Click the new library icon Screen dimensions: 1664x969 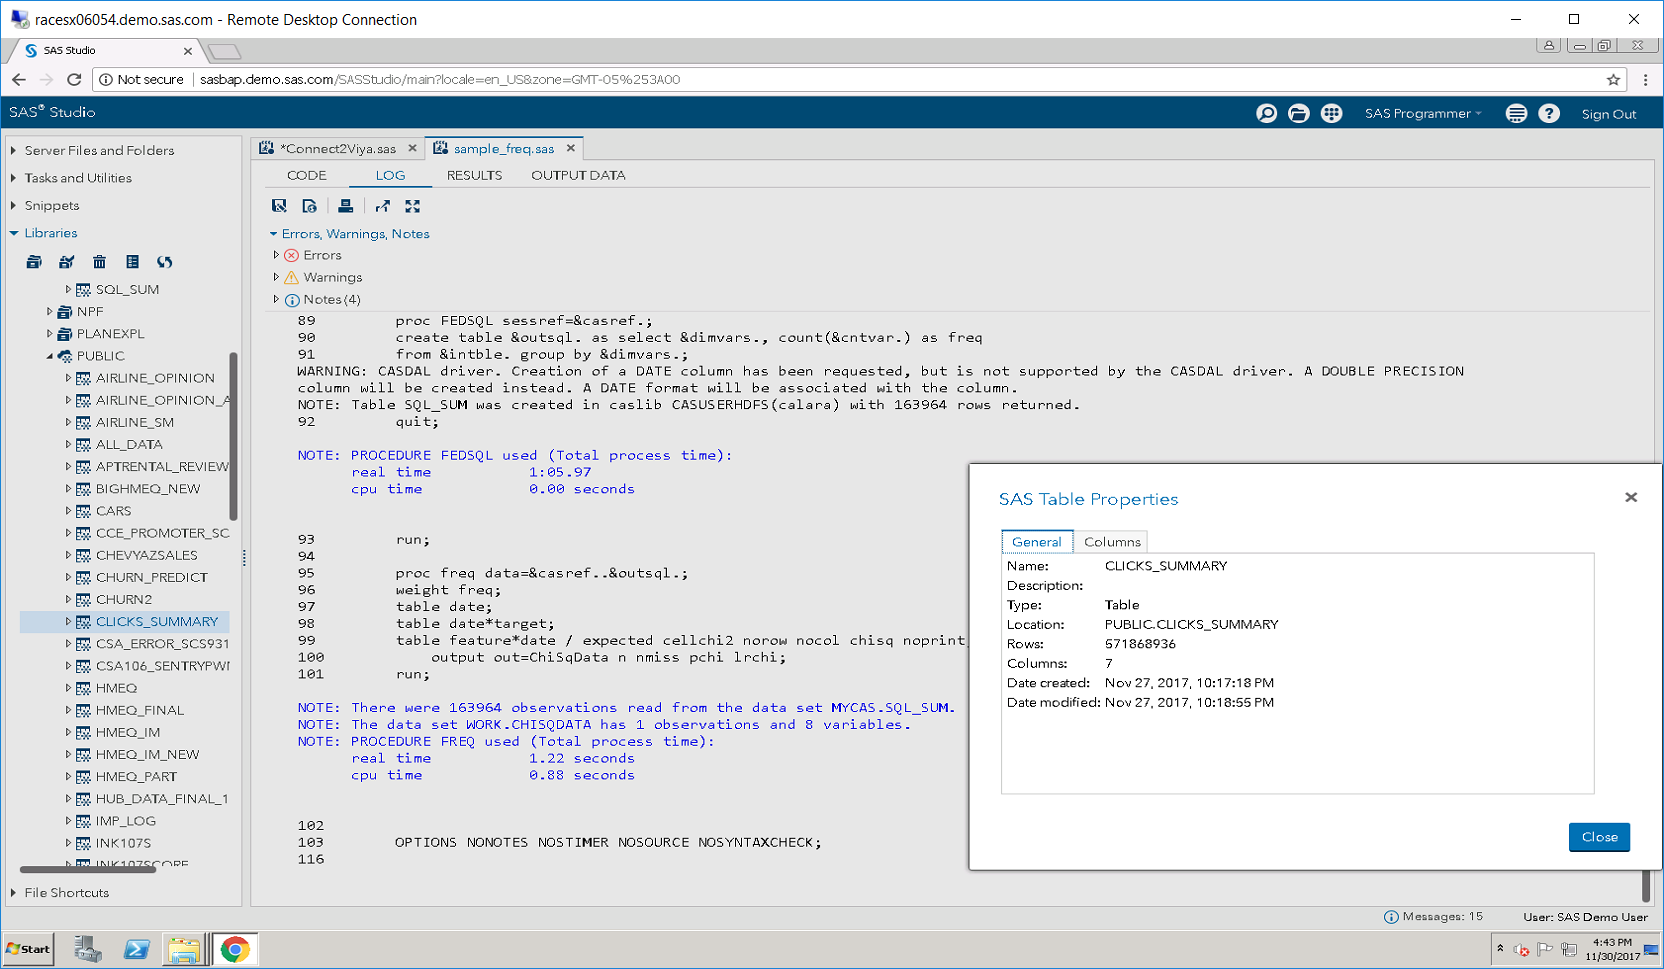click(34, 262)
